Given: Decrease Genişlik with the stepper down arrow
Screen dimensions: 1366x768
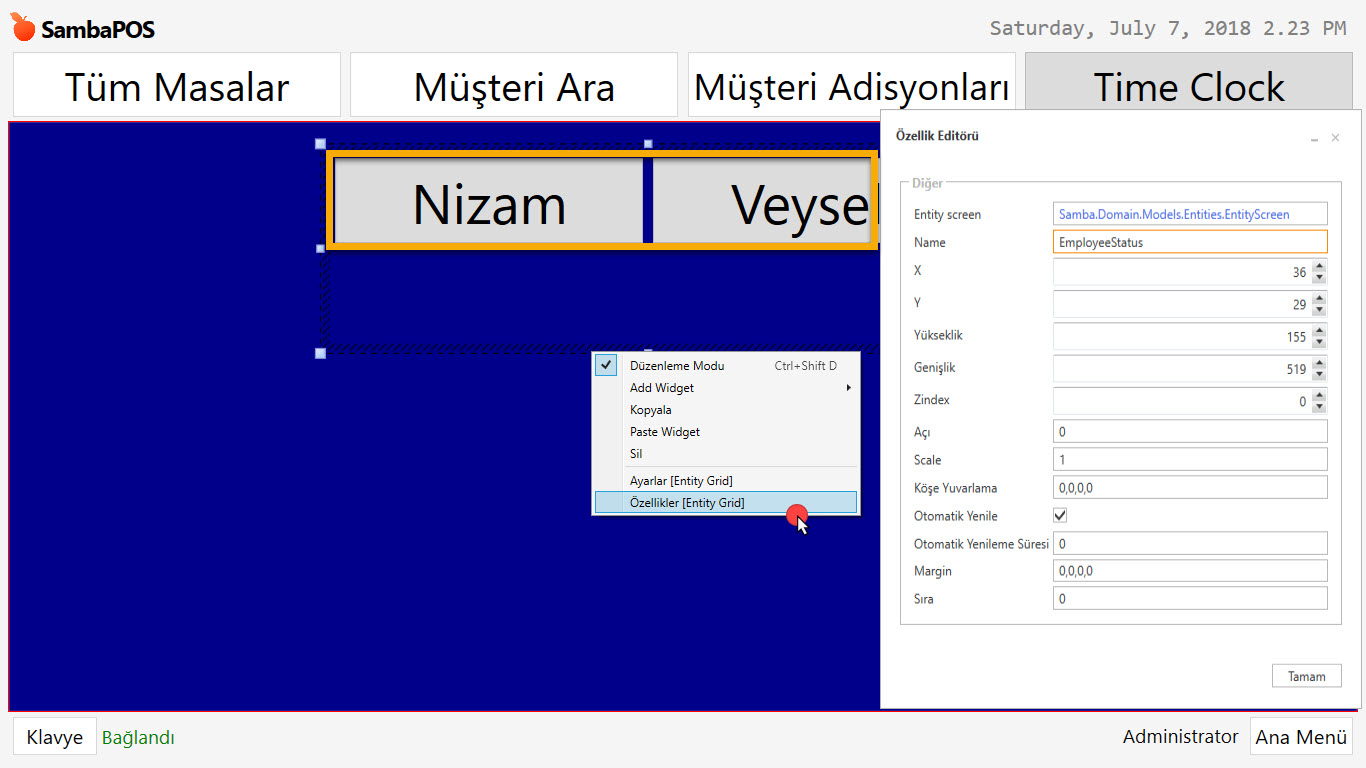Looking at the screenshot, I should [x=1318, y=374].
